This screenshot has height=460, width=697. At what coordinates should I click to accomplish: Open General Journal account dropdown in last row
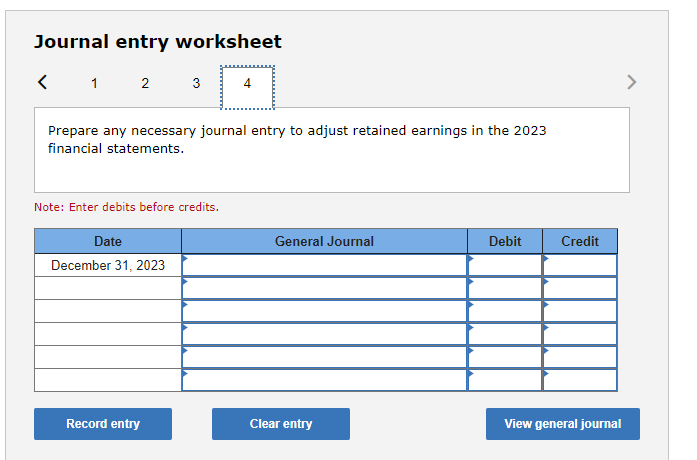click(324, 380)
